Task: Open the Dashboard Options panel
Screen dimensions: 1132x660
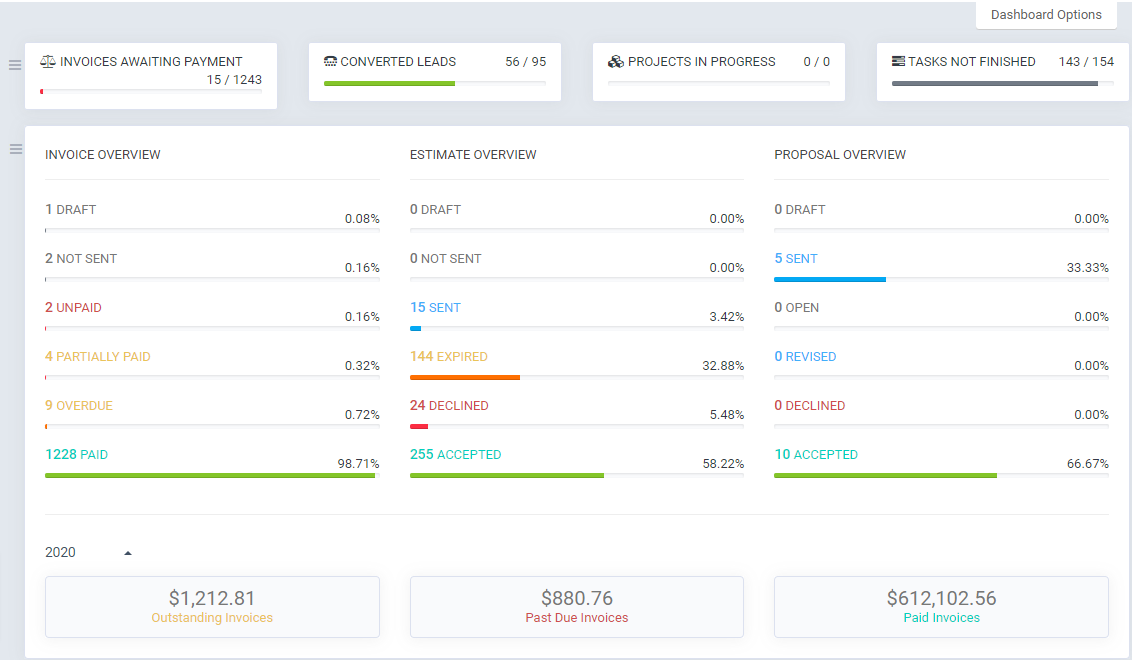Action: [1046, 15]
